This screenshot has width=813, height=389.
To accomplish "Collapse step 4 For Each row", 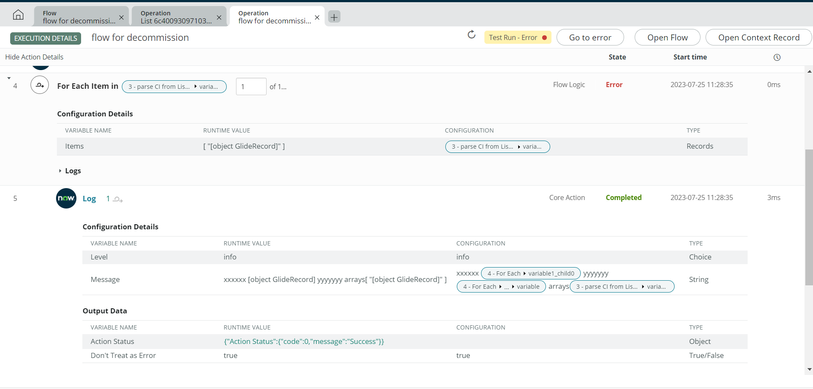I will tap(9, 78).
